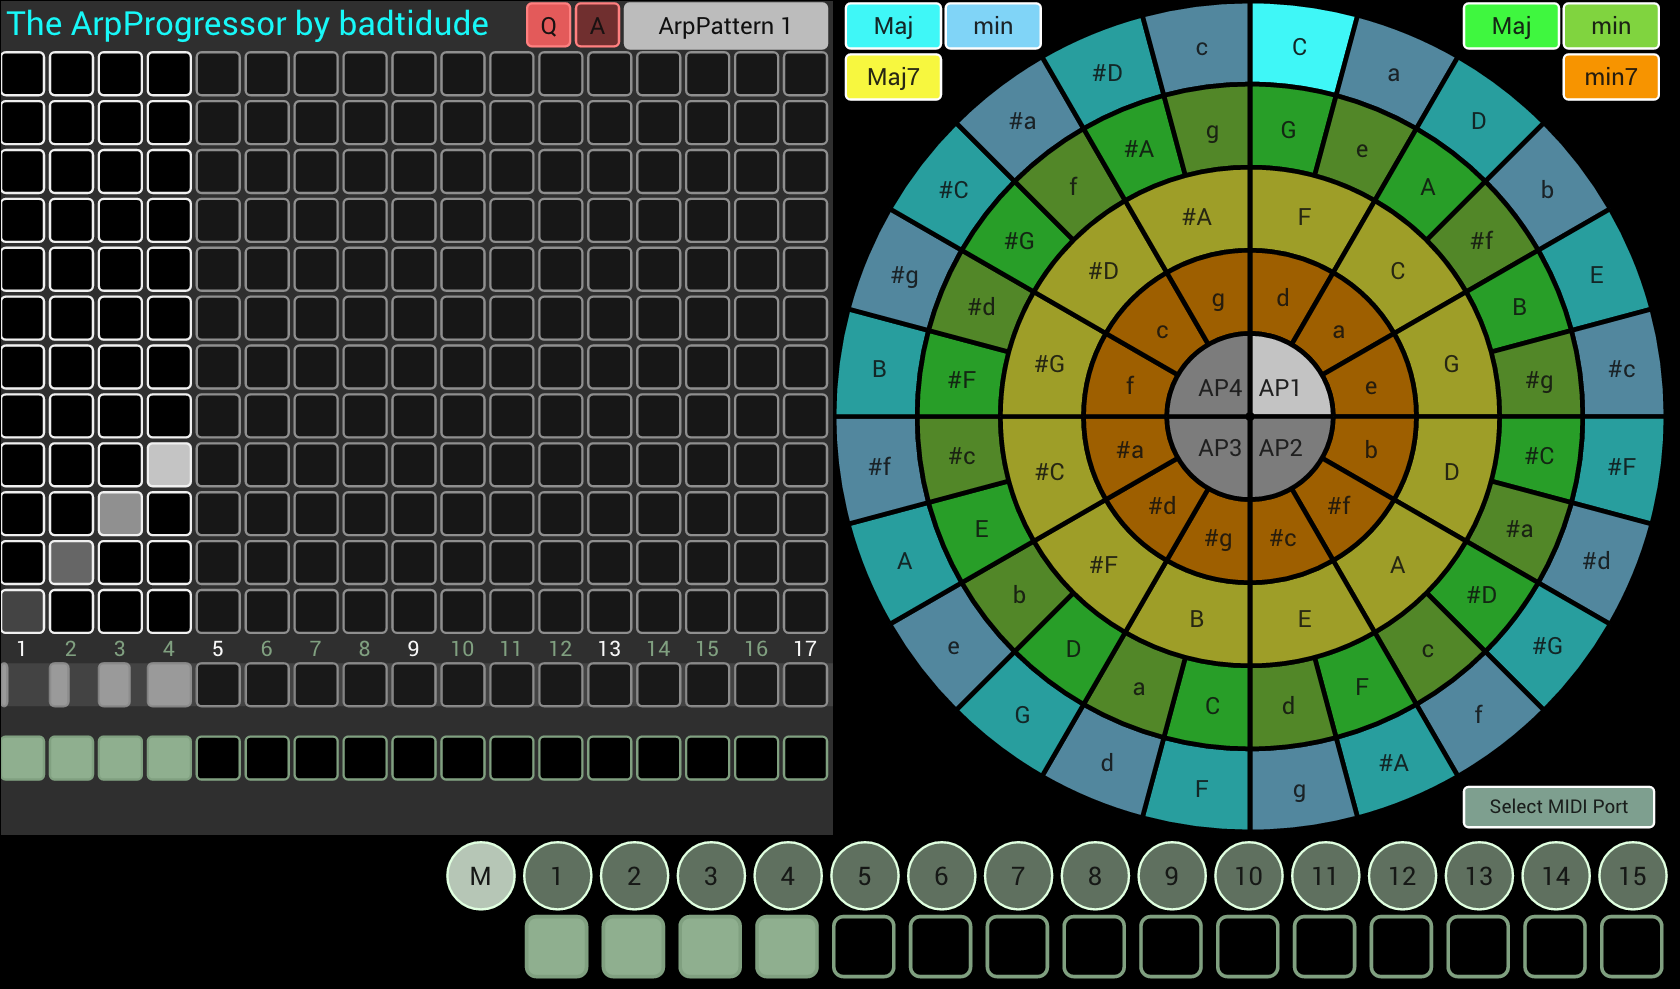Select the light blue min chord button
This screenshot has height=989, width=1680.
993,26
